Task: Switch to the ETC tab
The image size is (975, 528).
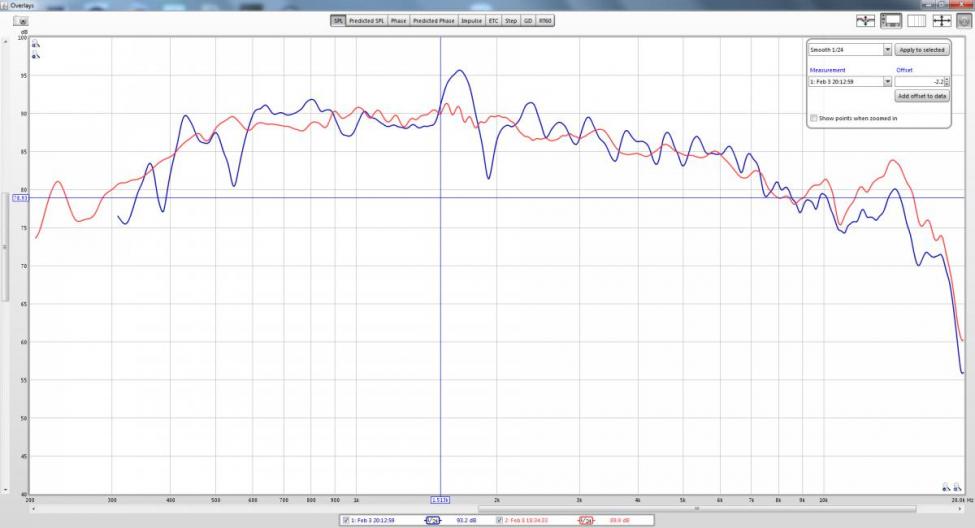Action: click(493, 21)
